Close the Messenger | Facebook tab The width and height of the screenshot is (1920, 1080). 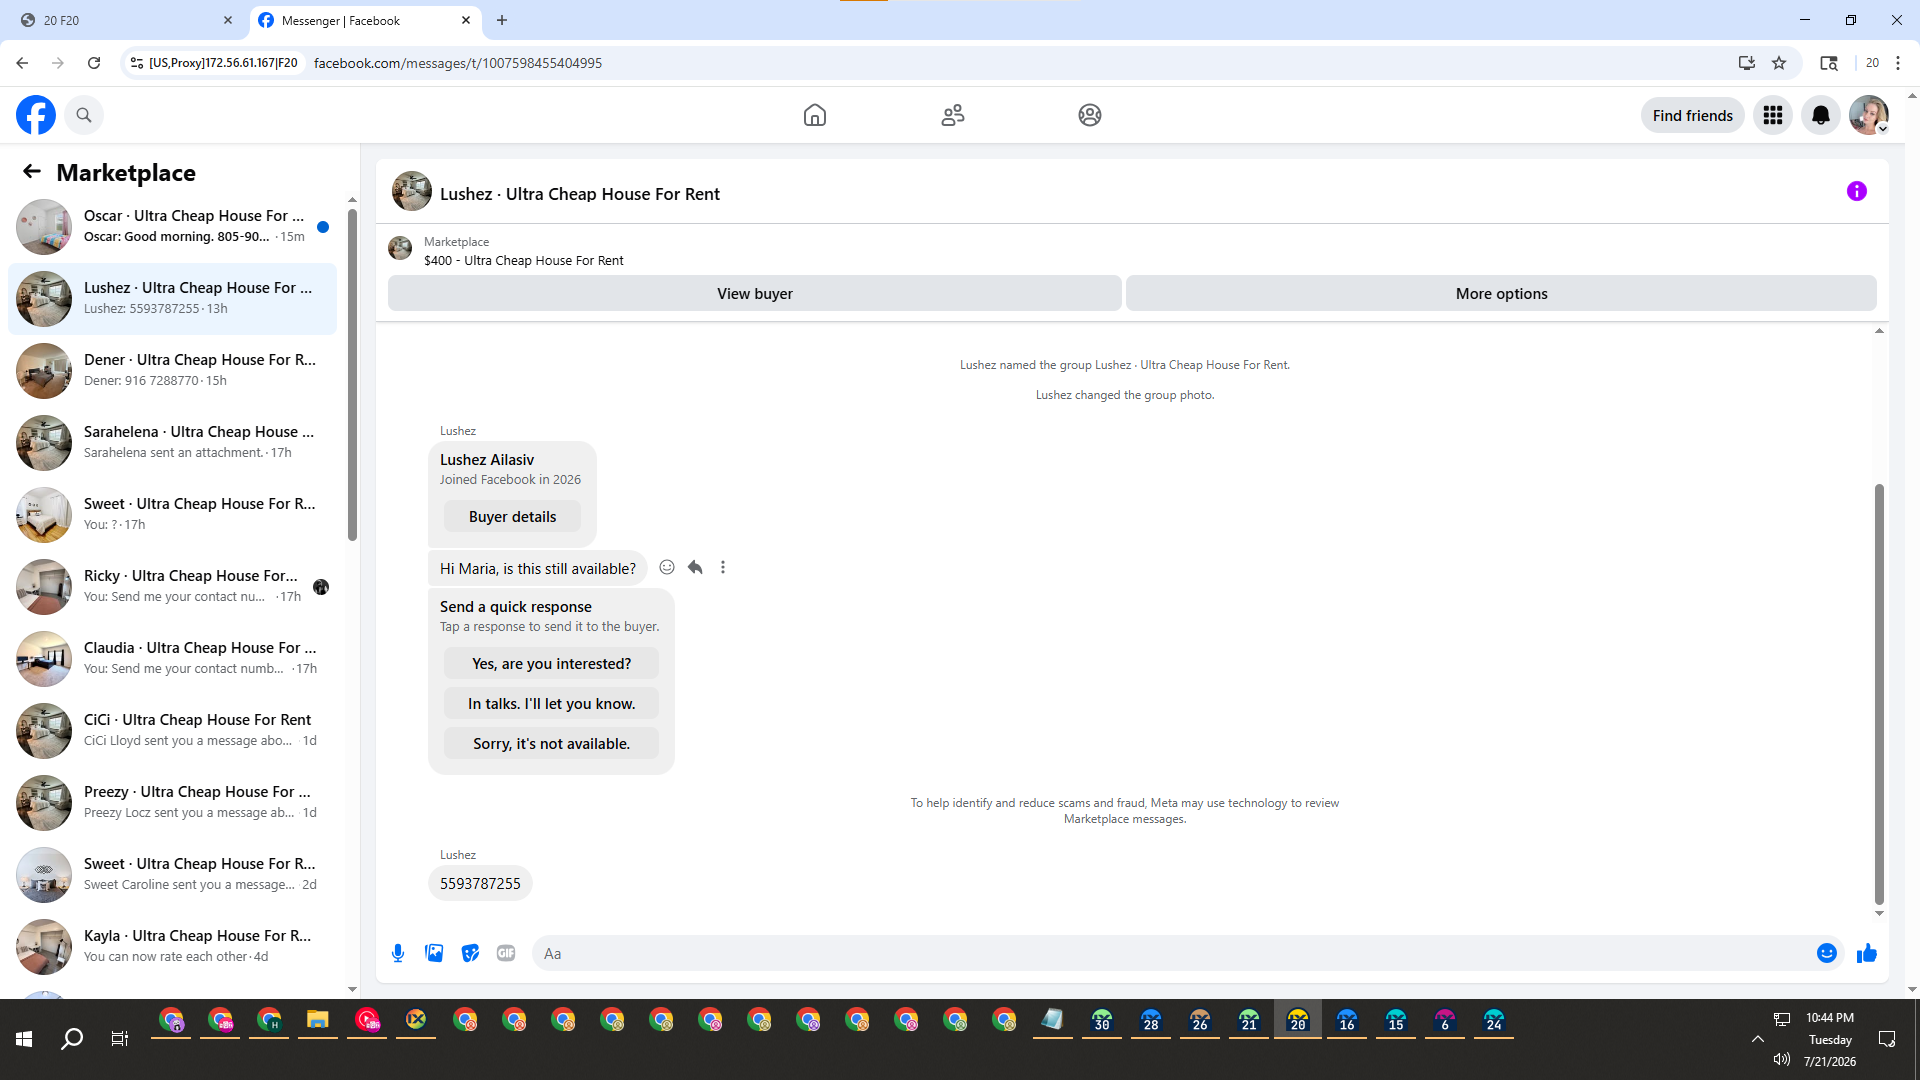[x=466, y=20]
